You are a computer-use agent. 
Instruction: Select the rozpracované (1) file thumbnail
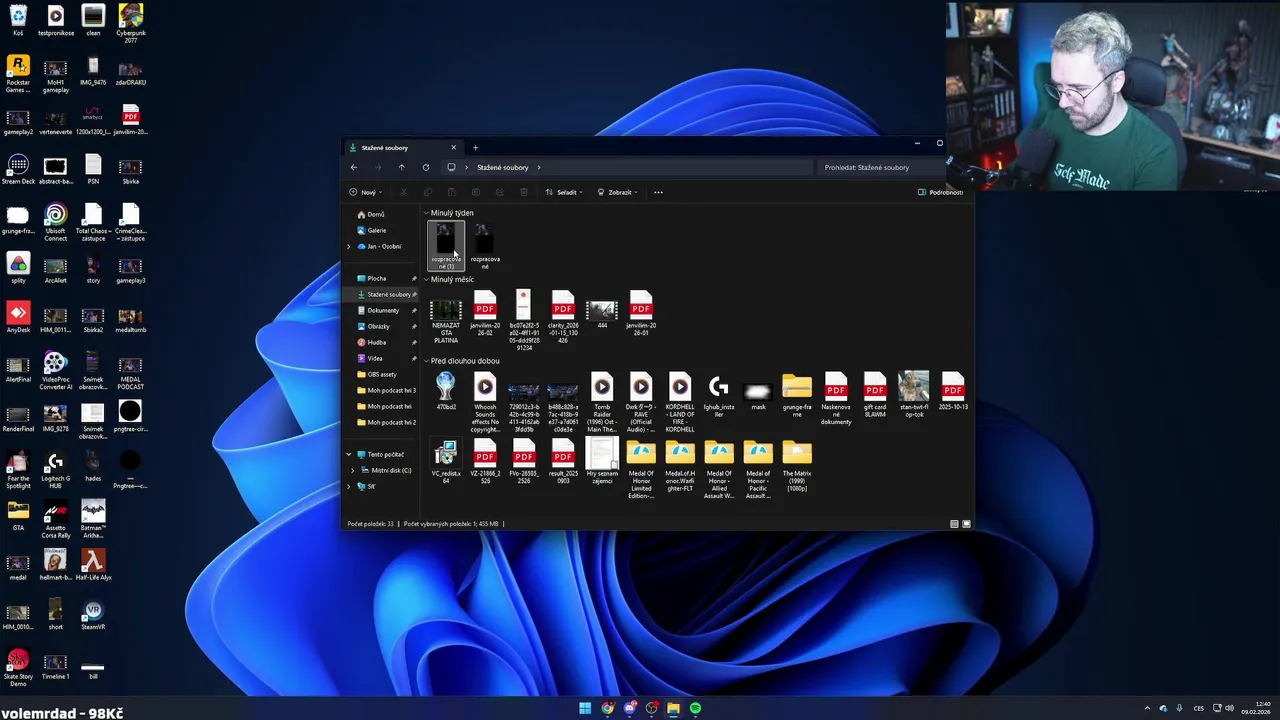(x=446, y=246)
